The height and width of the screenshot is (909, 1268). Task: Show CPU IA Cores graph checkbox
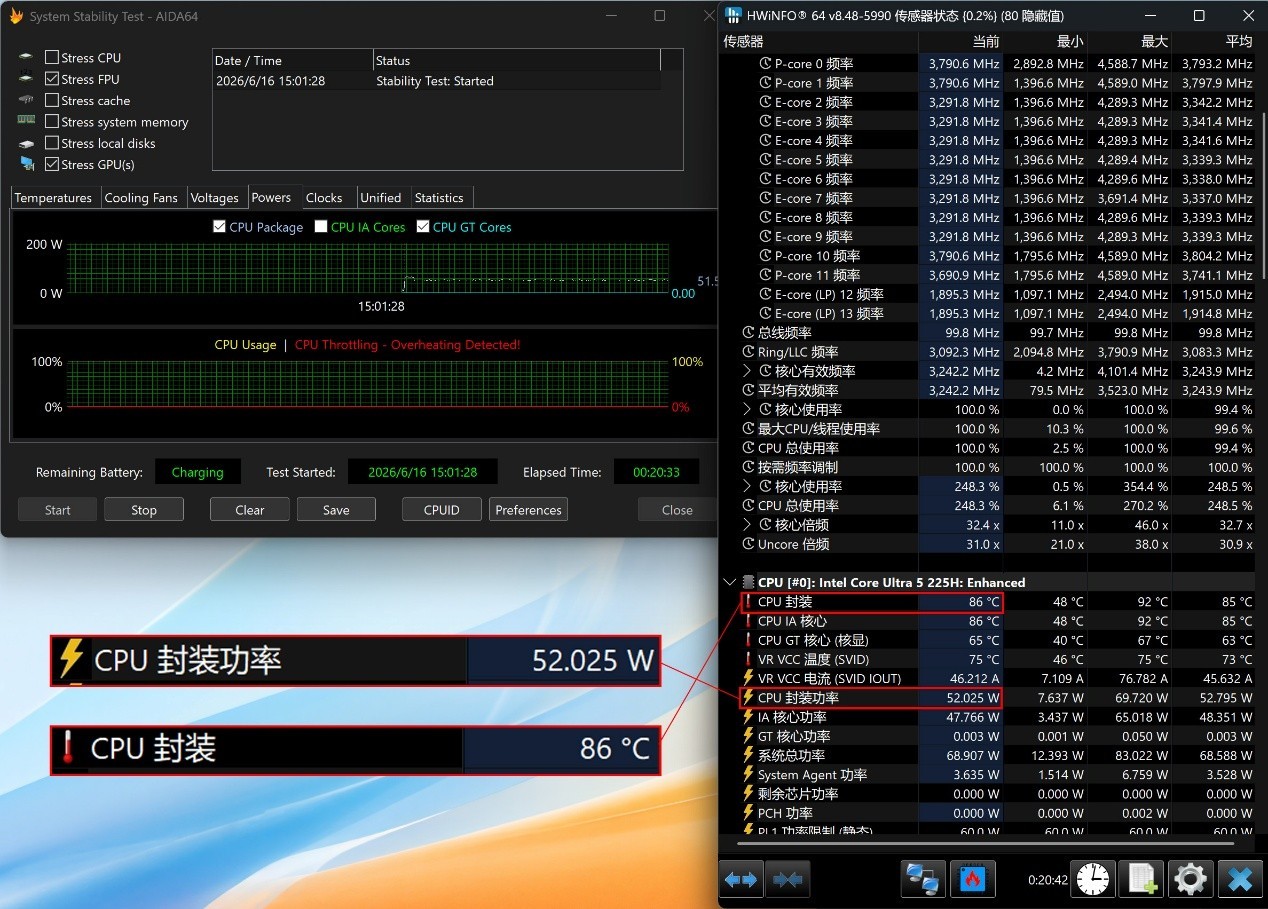321,227
